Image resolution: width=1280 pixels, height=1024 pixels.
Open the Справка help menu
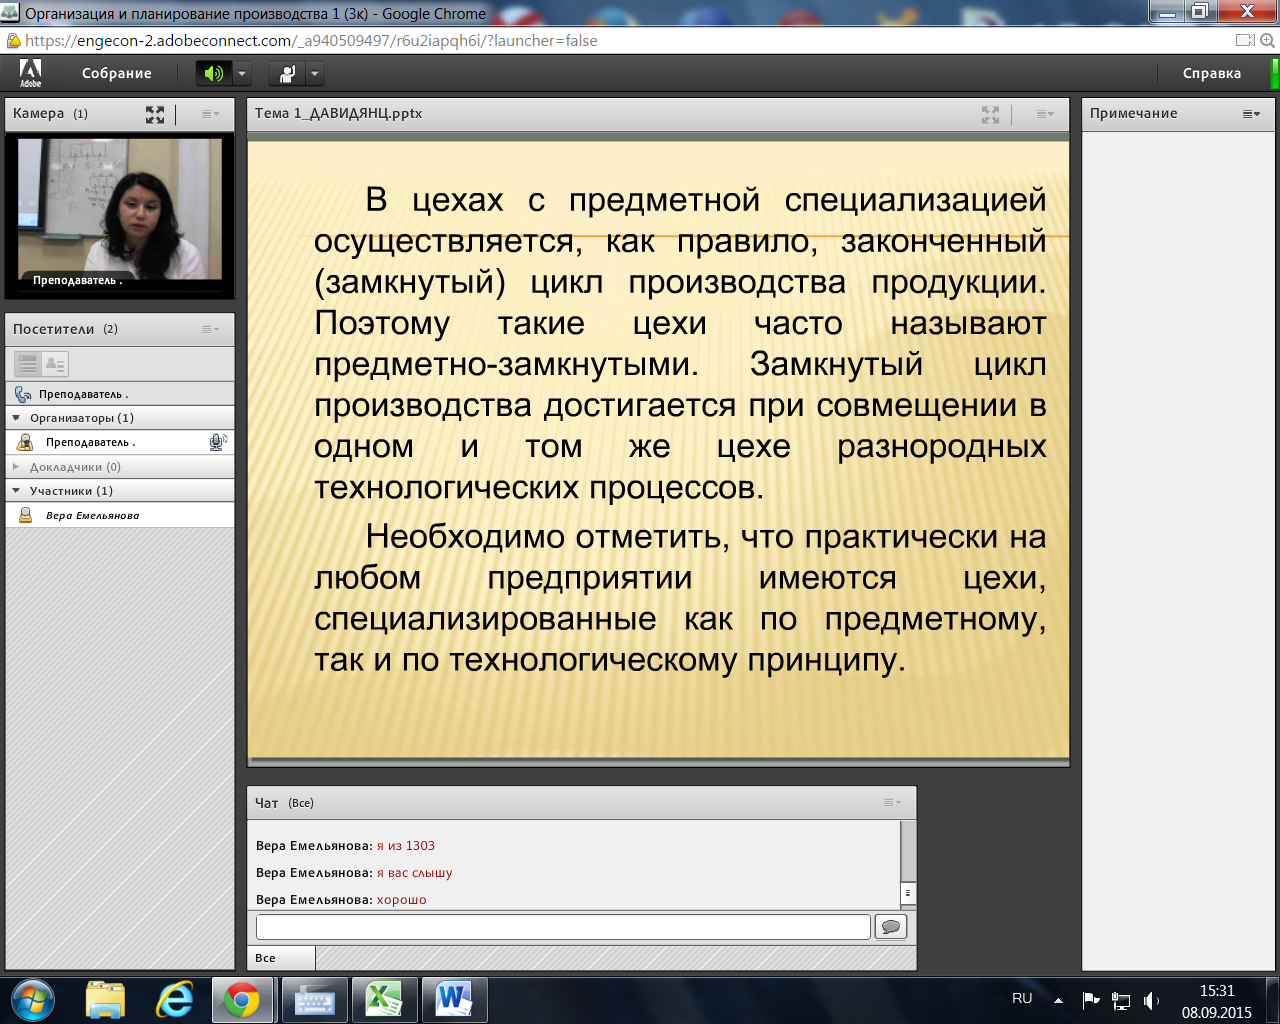pos(1211,73)
